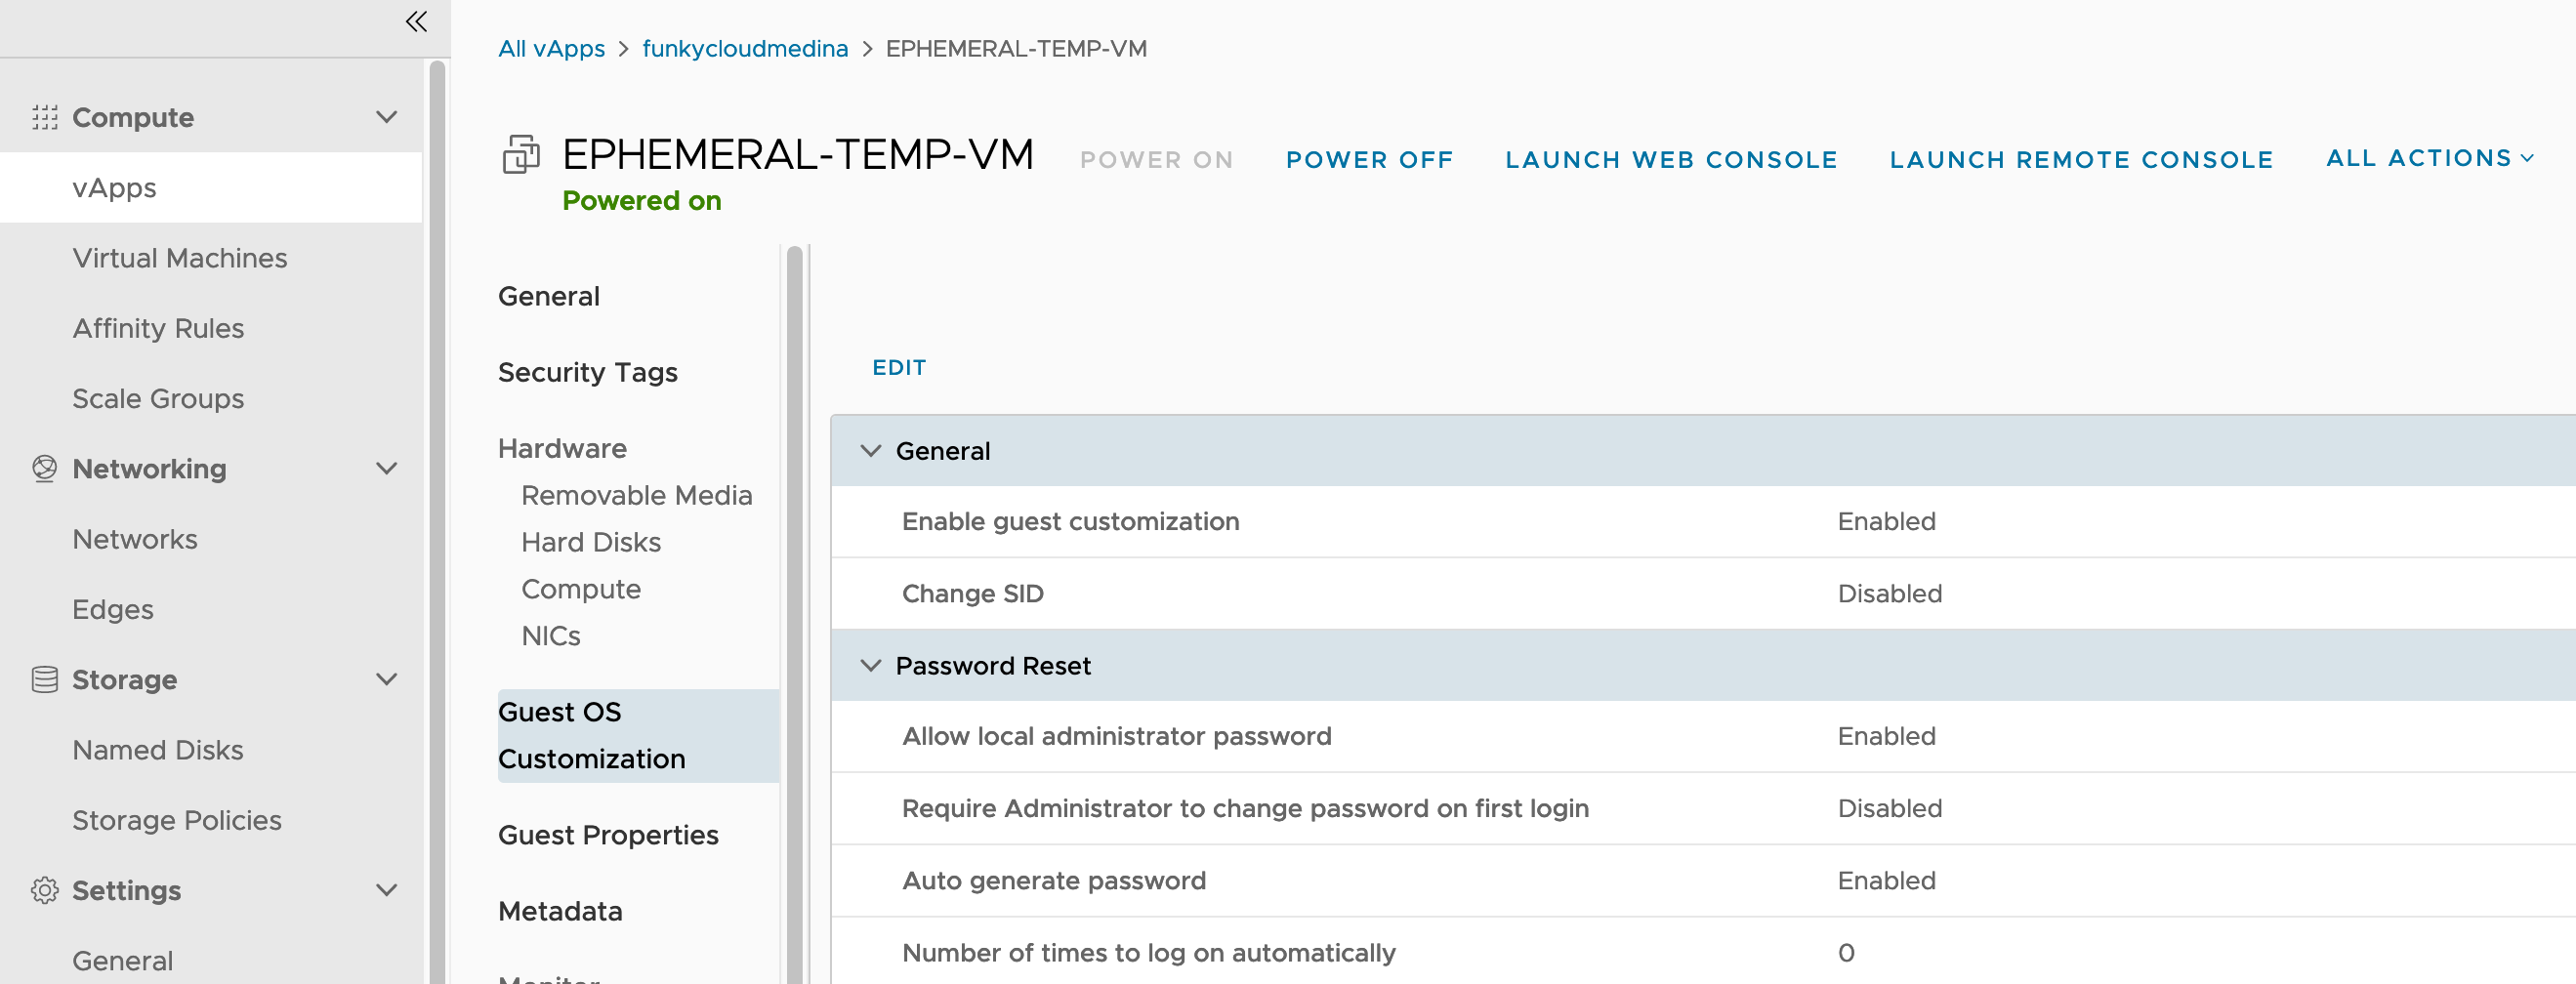Click the Edit button
Viewport: 2576px width, 984px height.
[899, 368]
